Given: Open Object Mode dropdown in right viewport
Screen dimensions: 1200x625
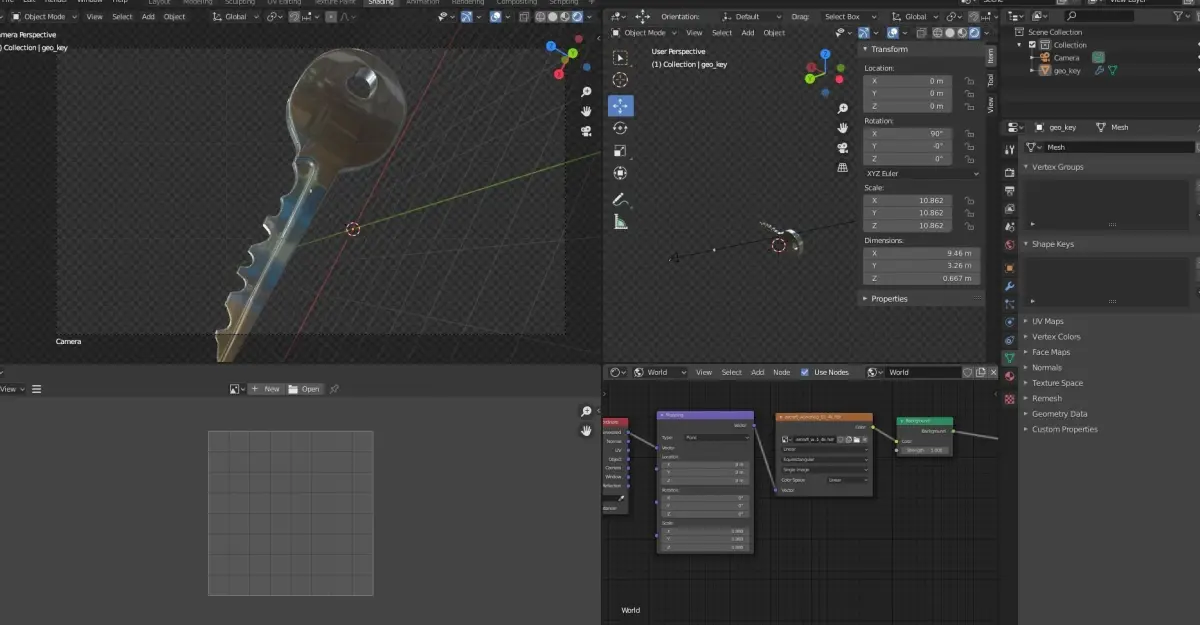Looking at the screenshot, I should [645, 33].
